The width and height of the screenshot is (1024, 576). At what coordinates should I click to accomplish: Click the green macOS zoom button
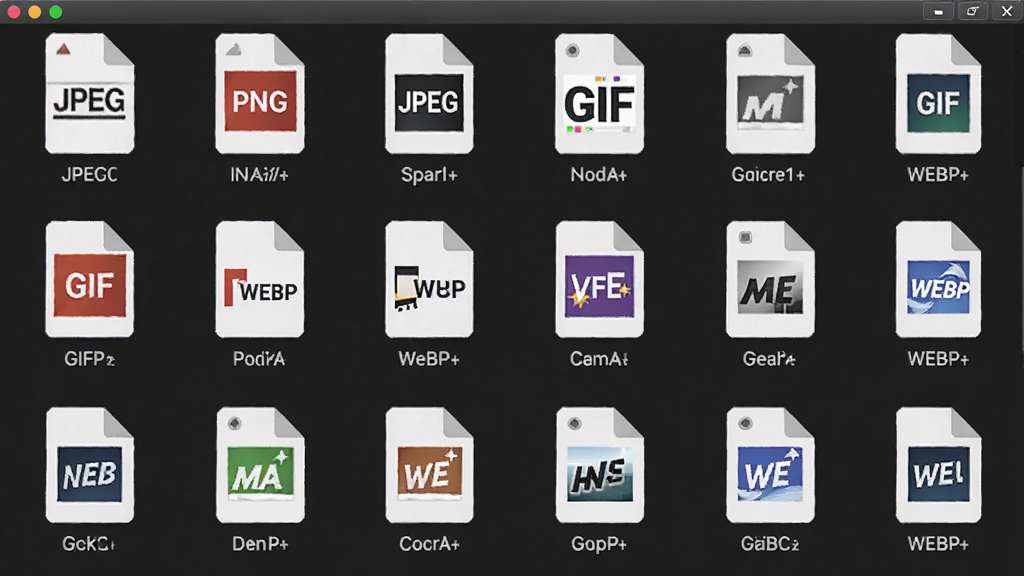tap(56, 12)
